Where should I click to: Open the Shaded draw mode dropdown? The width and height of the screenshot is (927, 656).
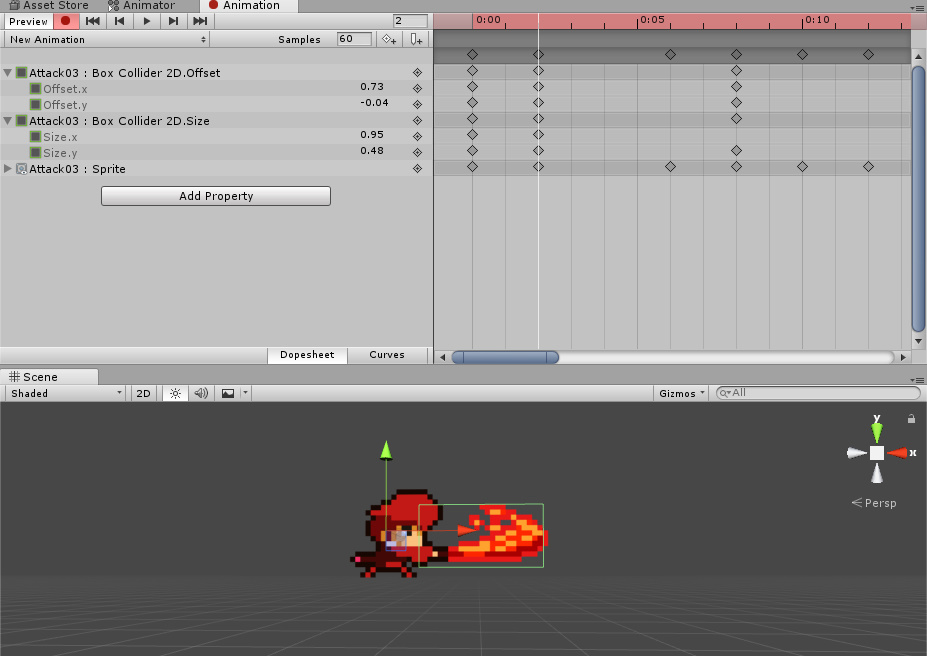65,394
